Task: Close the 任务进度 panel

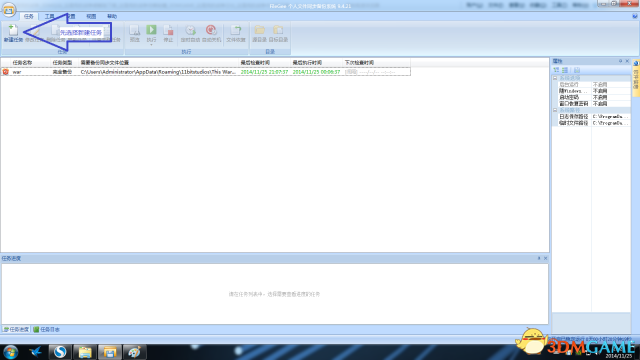Action: [x=546, y=258]
